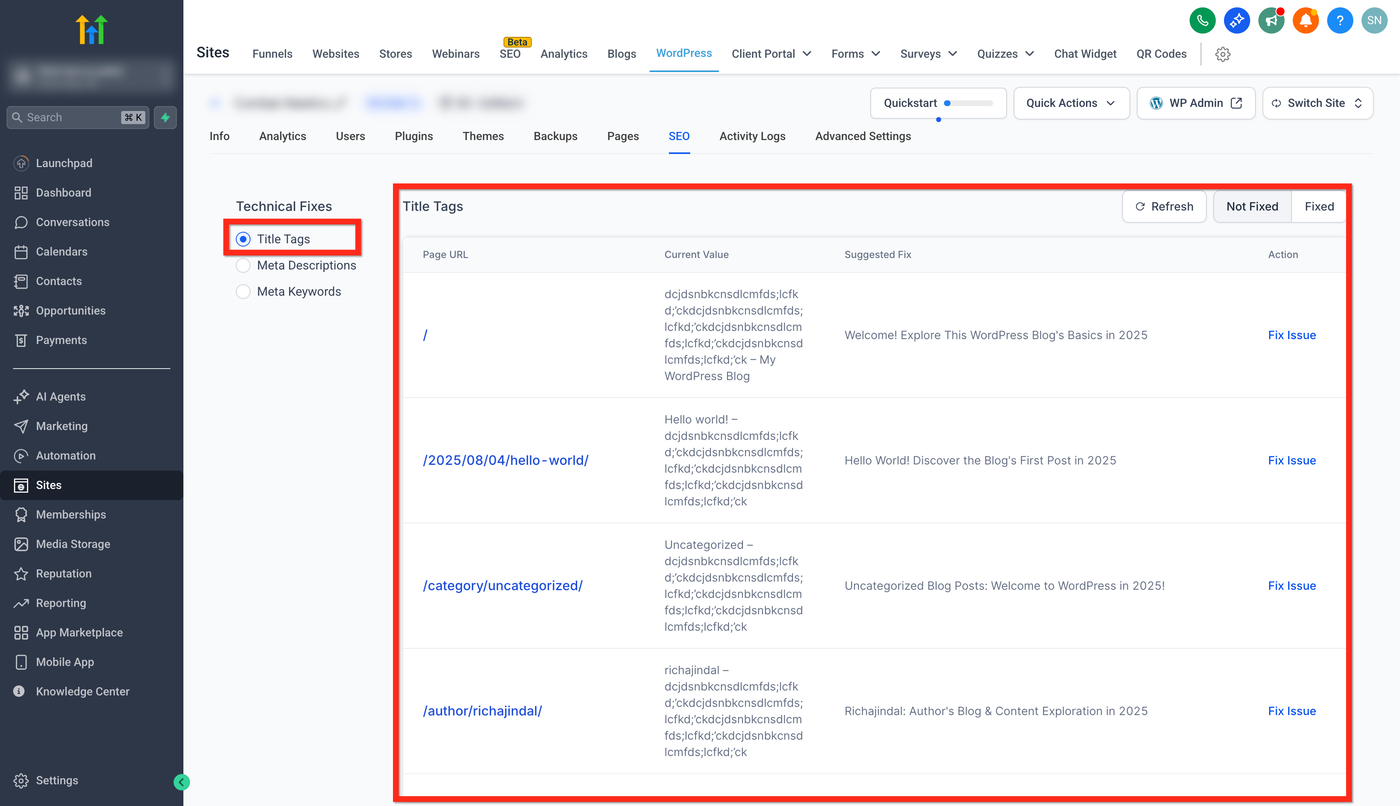Click the sidebar Search field
1400x806 pixels.
point(70,117)
